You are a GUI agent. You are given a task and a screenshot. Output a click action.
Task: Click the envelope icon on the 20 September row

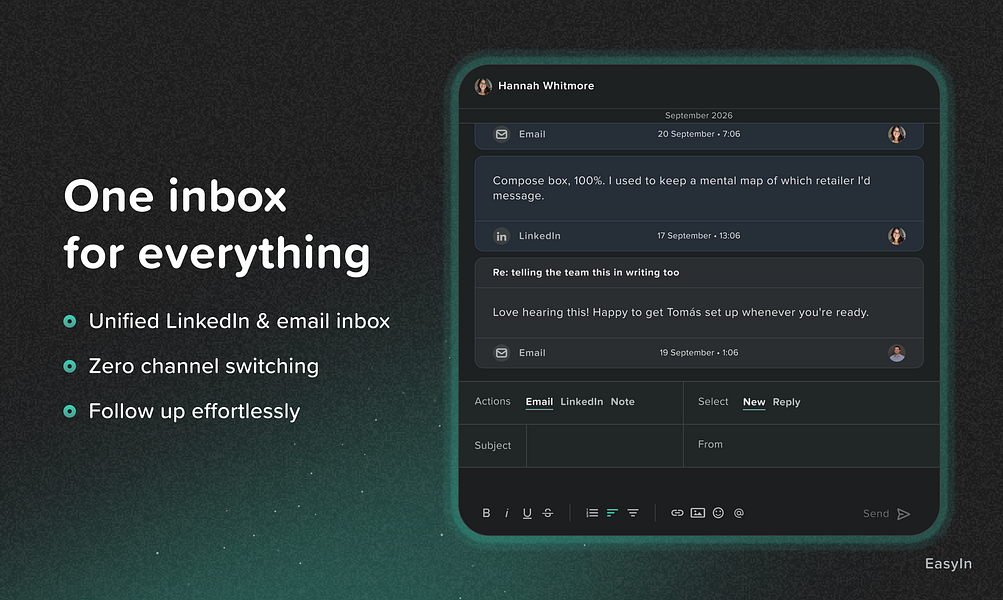(502, 134)
